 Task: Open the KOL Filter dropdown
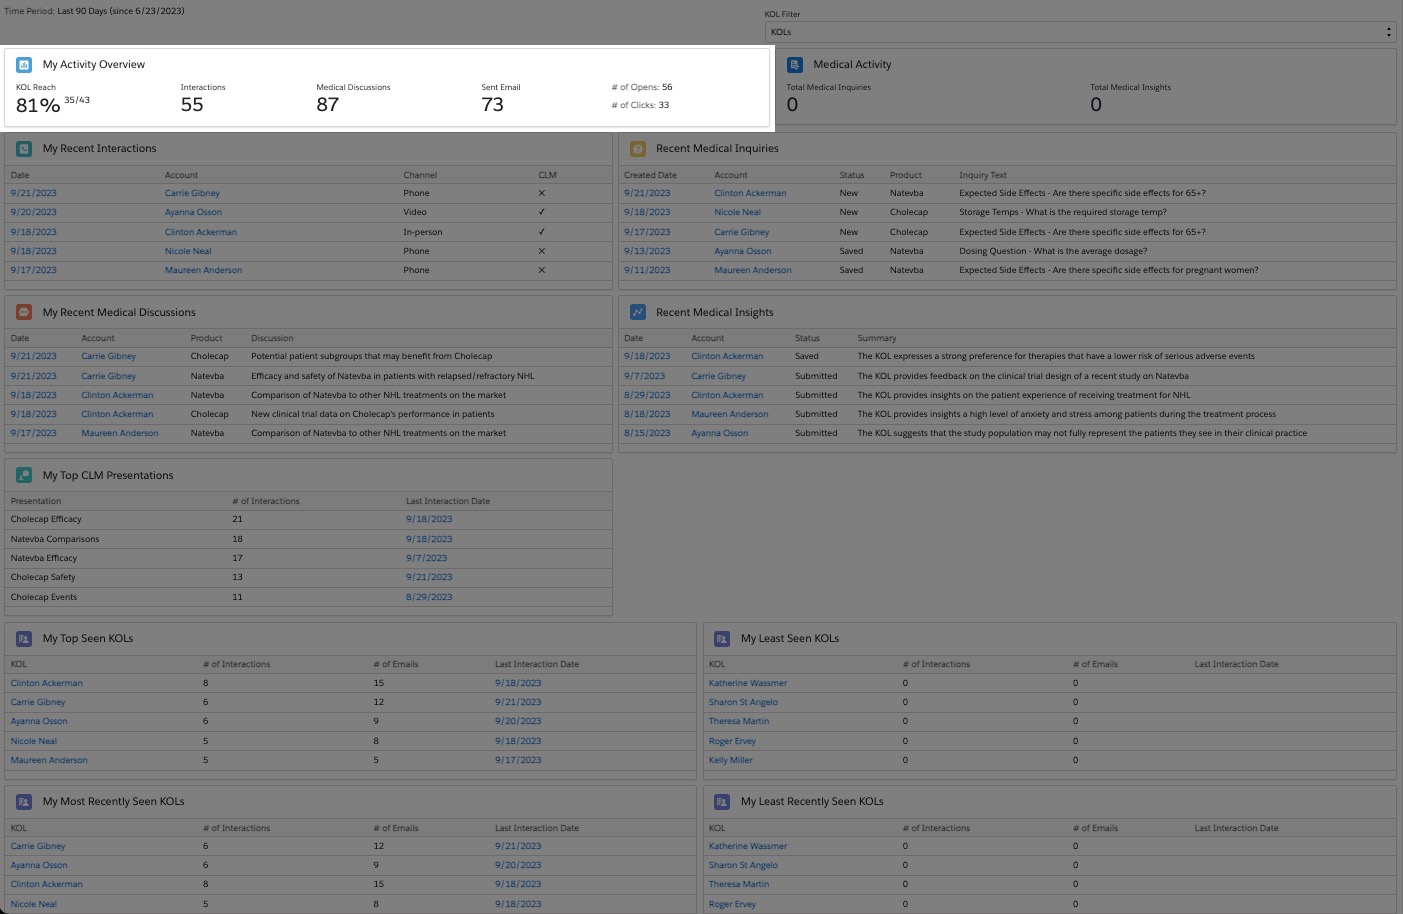tap(1080, 32)
